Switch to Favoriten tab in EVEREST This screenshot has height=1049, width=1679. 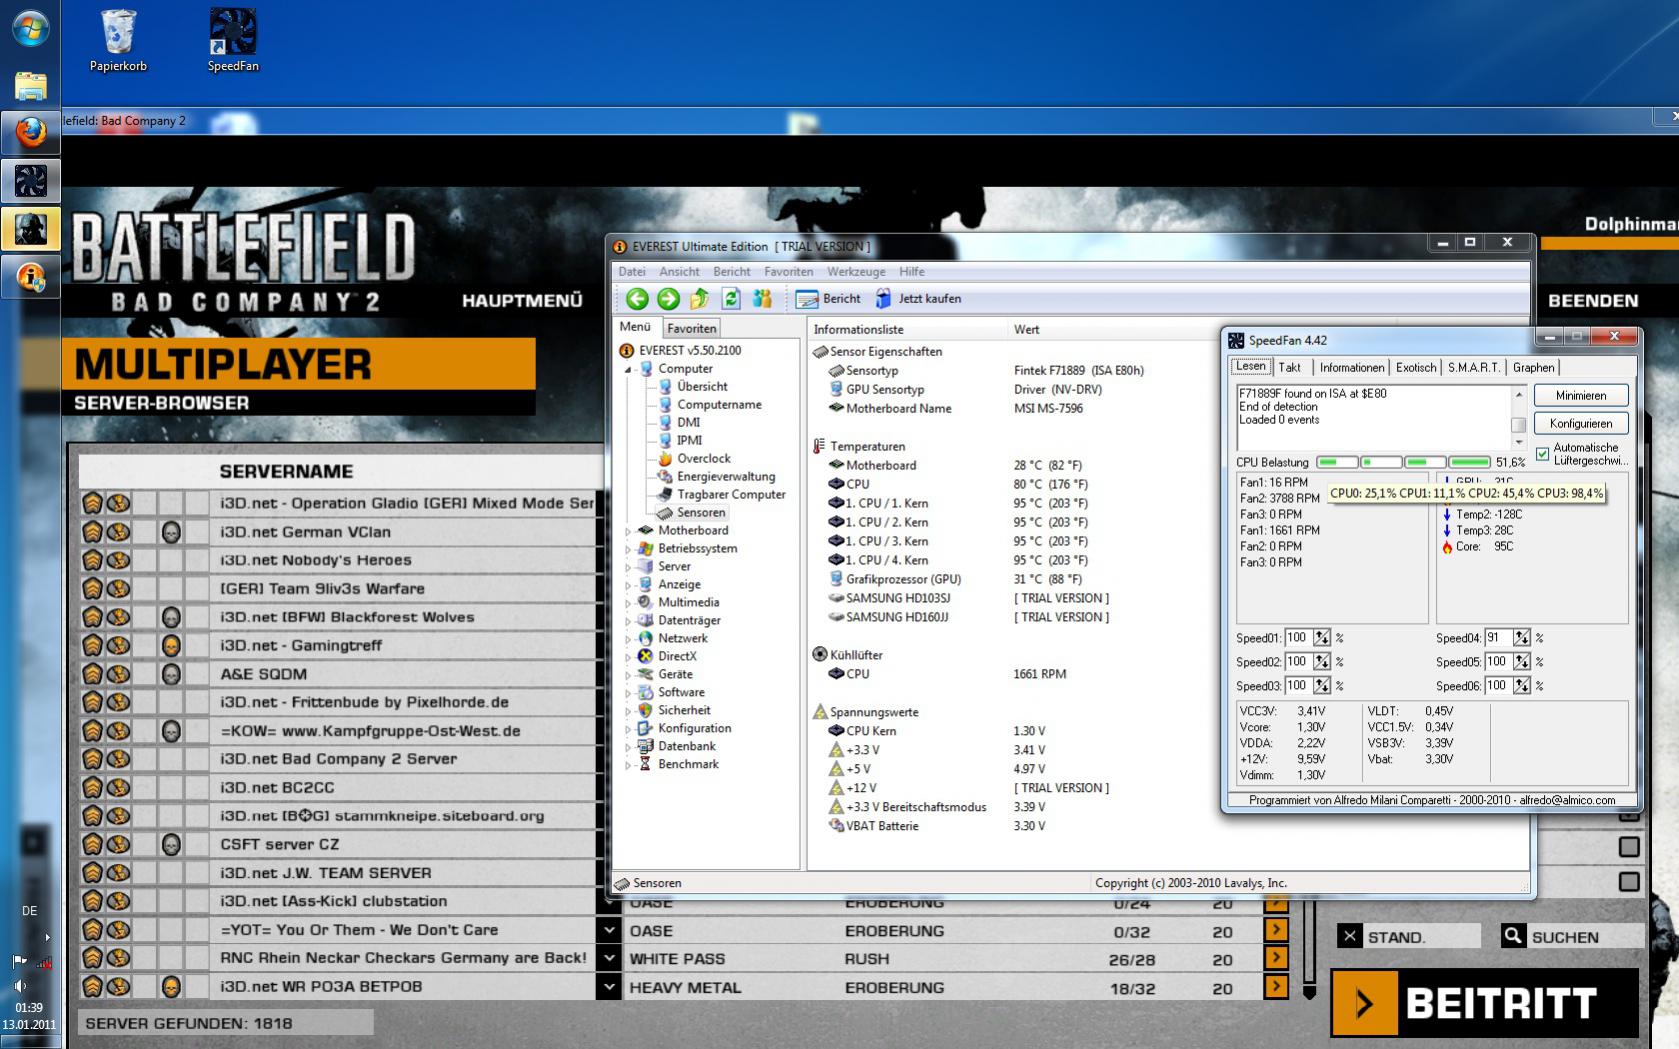pos(691,328)
